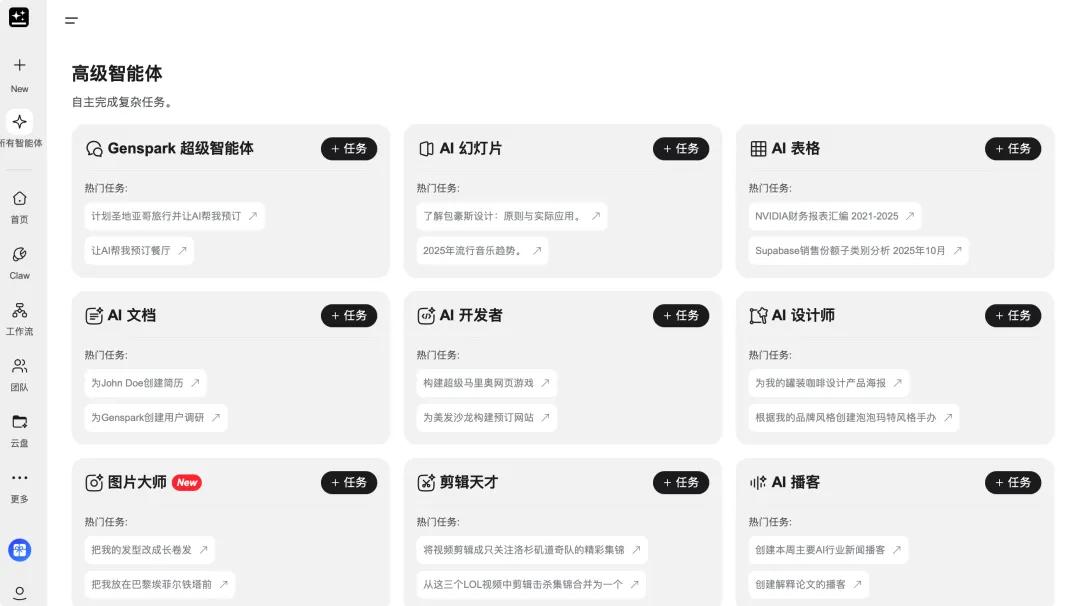1080x606 pixels.
Task: Open 创建本周主要AI行业新闻播客 task
Action: point(828,550)
